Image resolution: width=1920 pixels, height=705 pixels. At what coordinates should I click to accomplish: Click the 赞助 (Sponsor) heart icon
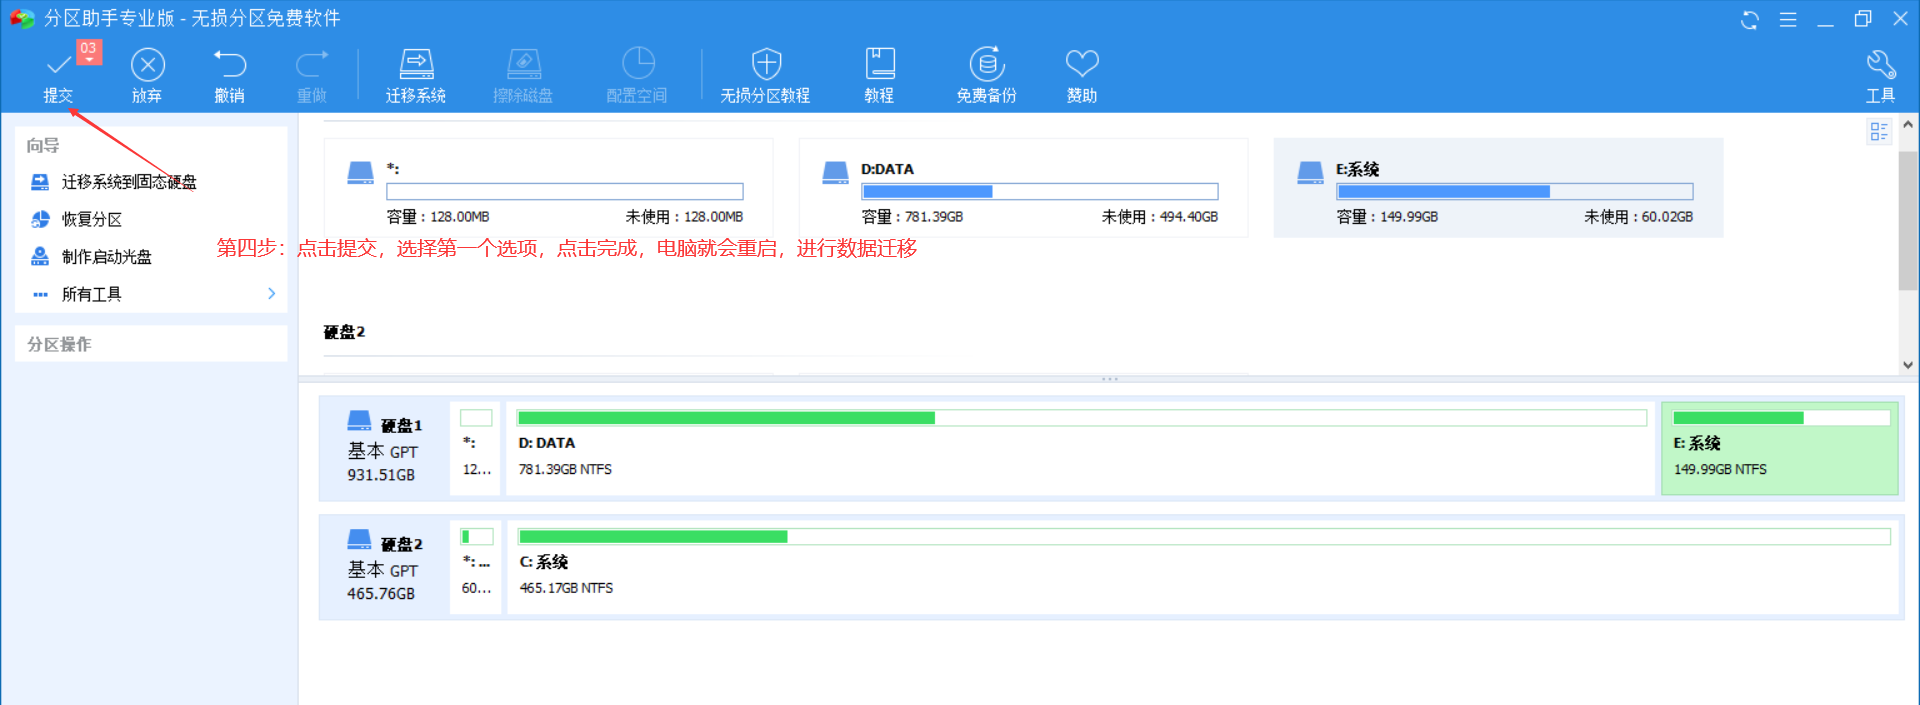click(x=1082, y=64)
